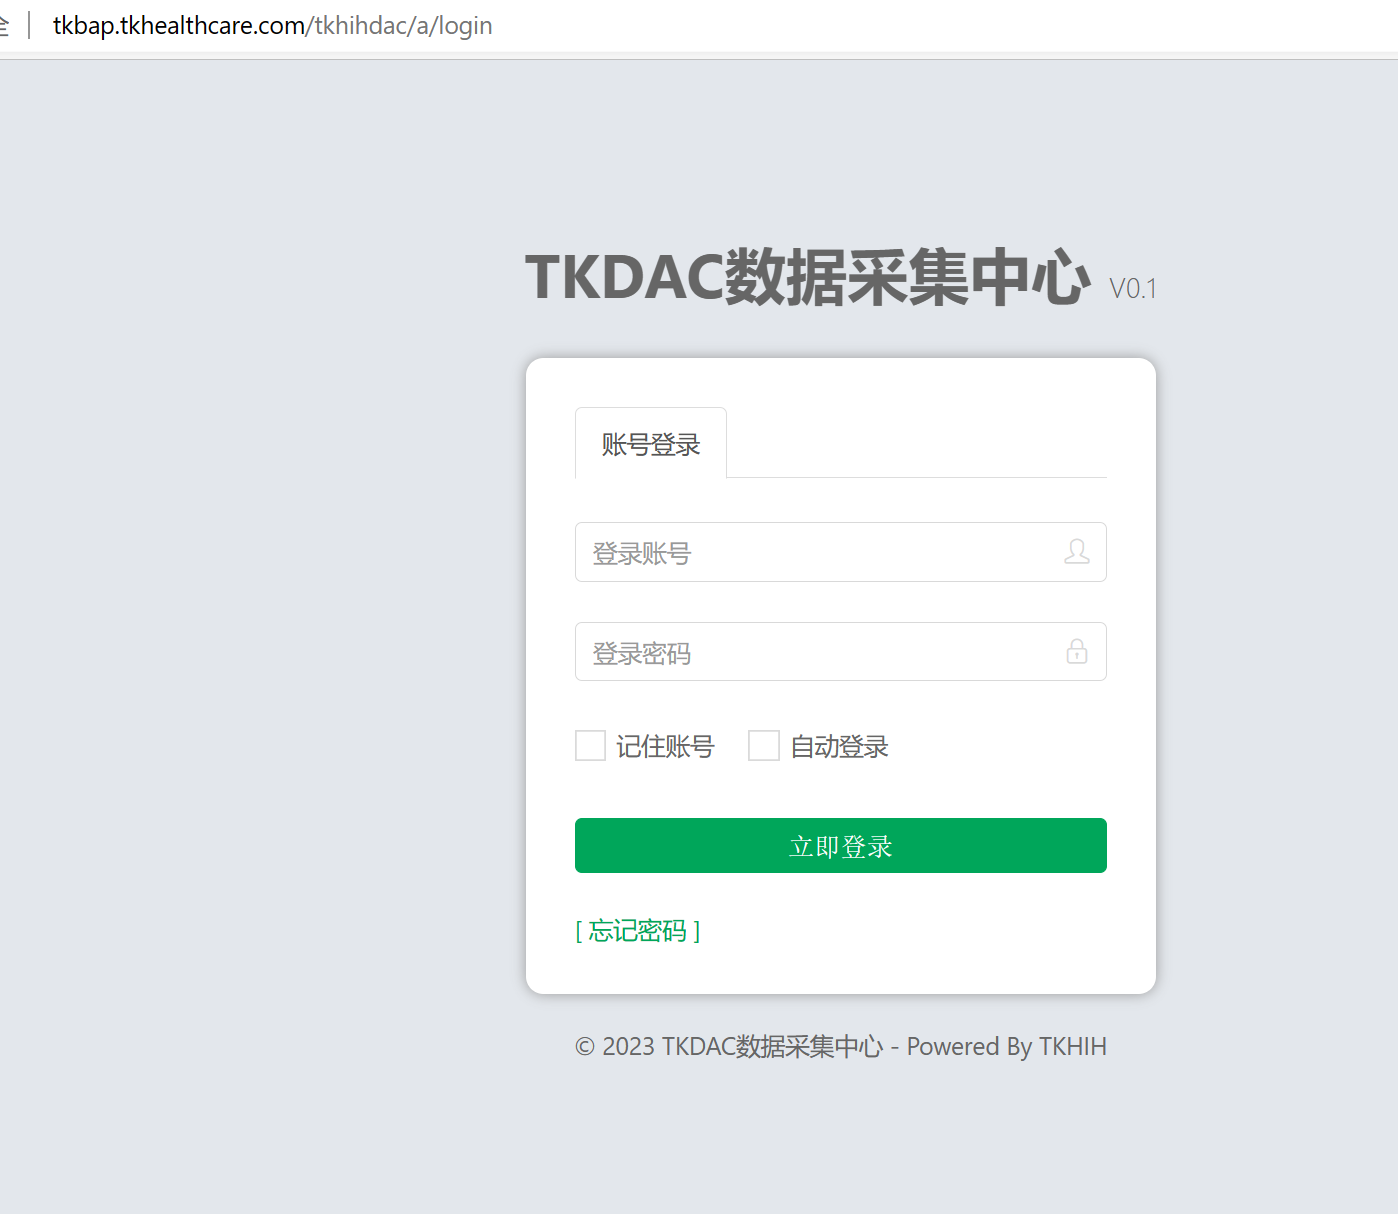The image size is (1398, 1214).
Task: Open the 忘记密码 link
Action: coord(638,931)
